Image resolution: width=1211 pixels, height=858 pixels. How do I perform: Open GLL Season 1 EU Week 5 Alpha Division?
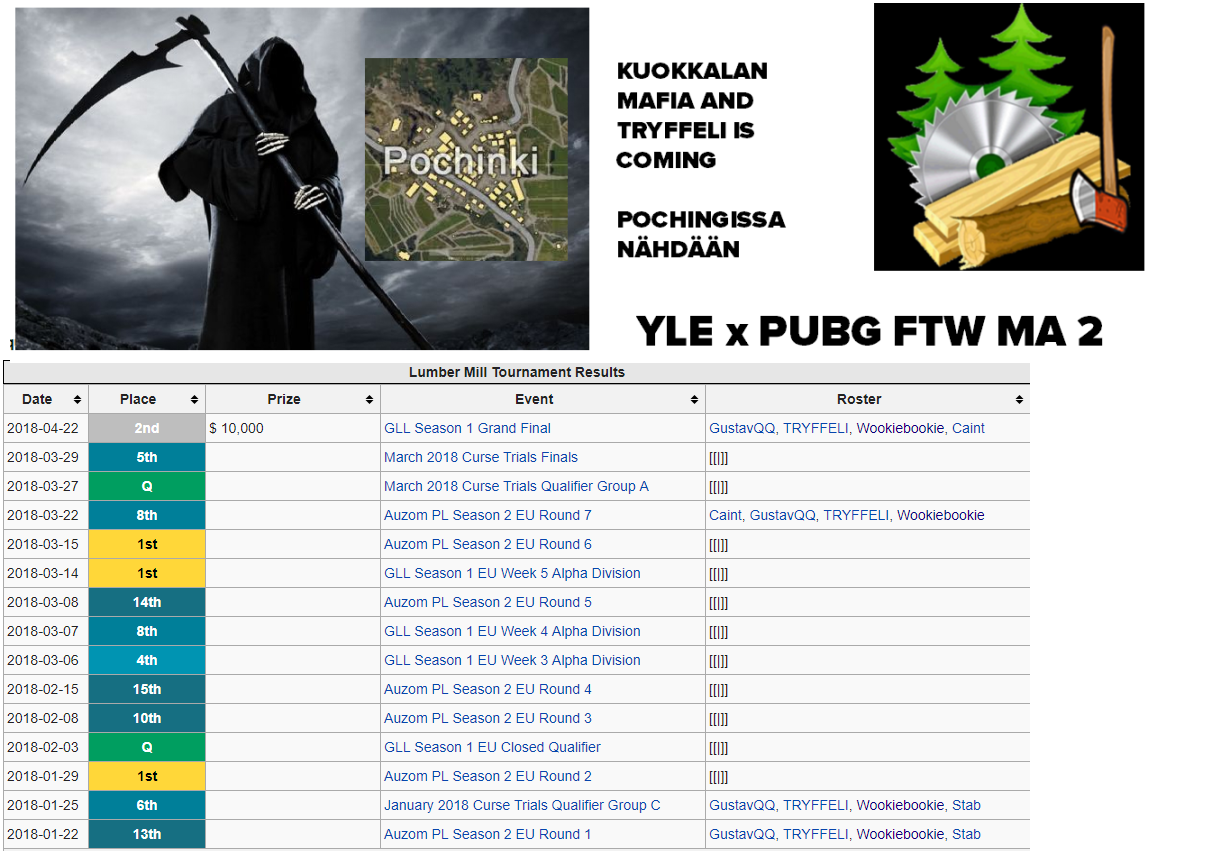click(x=512, y=573)
